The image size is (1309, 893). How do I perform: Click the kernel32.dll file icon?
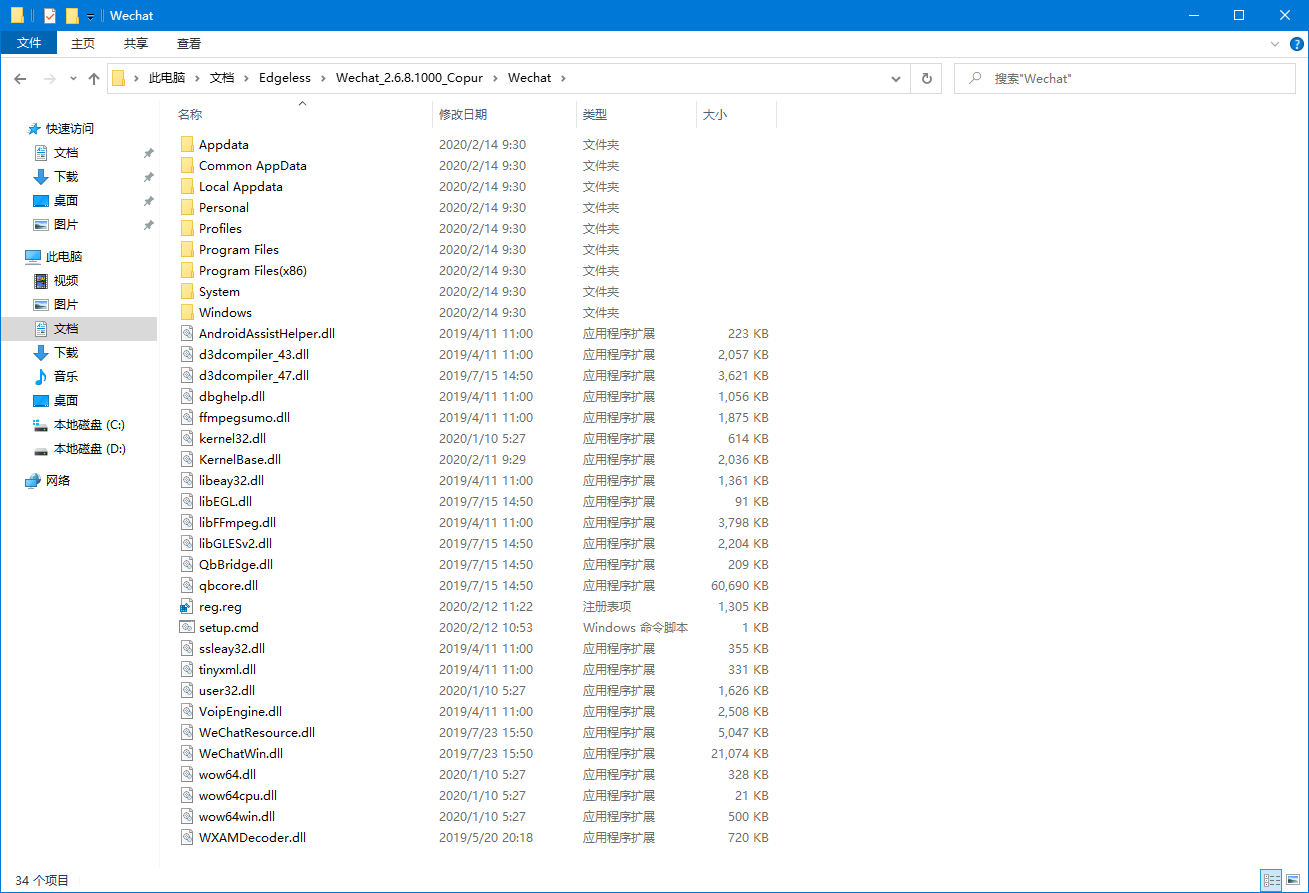187,439
